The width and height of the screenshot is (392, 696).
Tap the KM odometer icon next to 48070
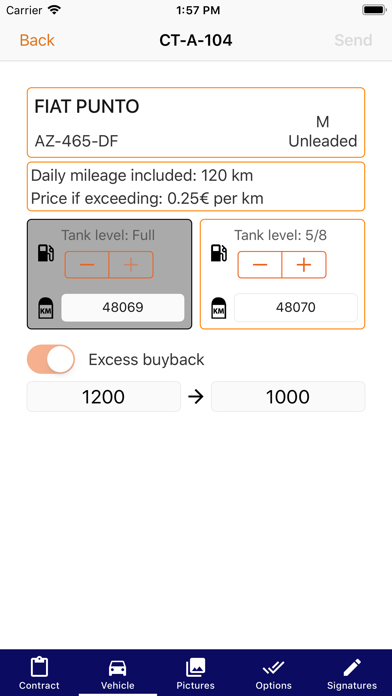pos(218,308)
